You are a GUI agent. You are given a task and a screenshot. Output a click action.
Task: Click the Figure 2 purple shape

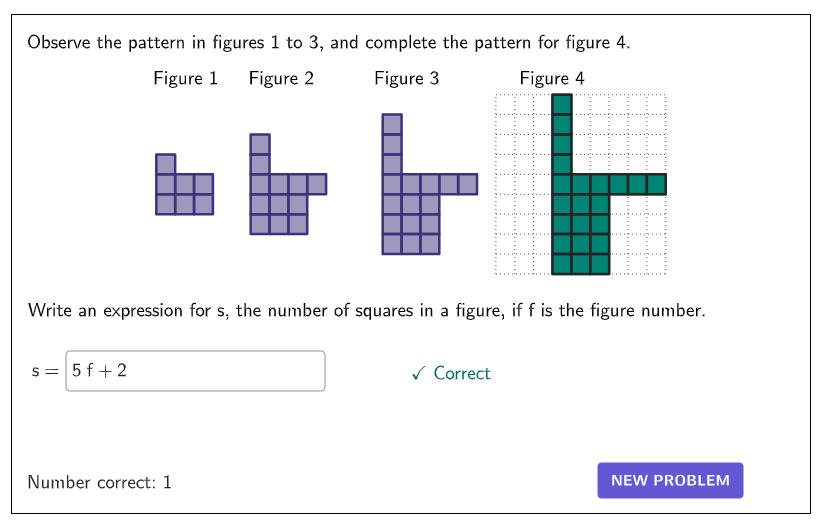click(x=288, y=184)
